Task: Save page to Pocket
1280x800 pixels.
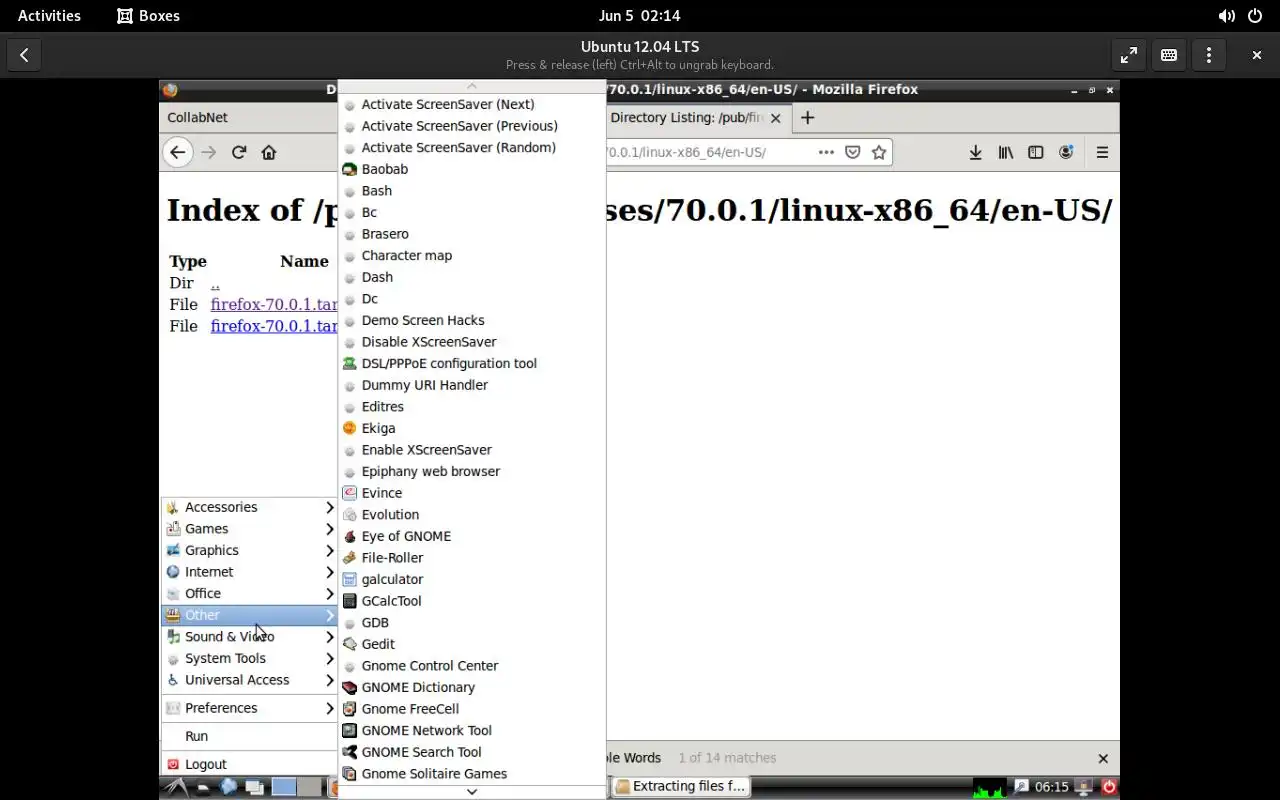Action: 852,152
